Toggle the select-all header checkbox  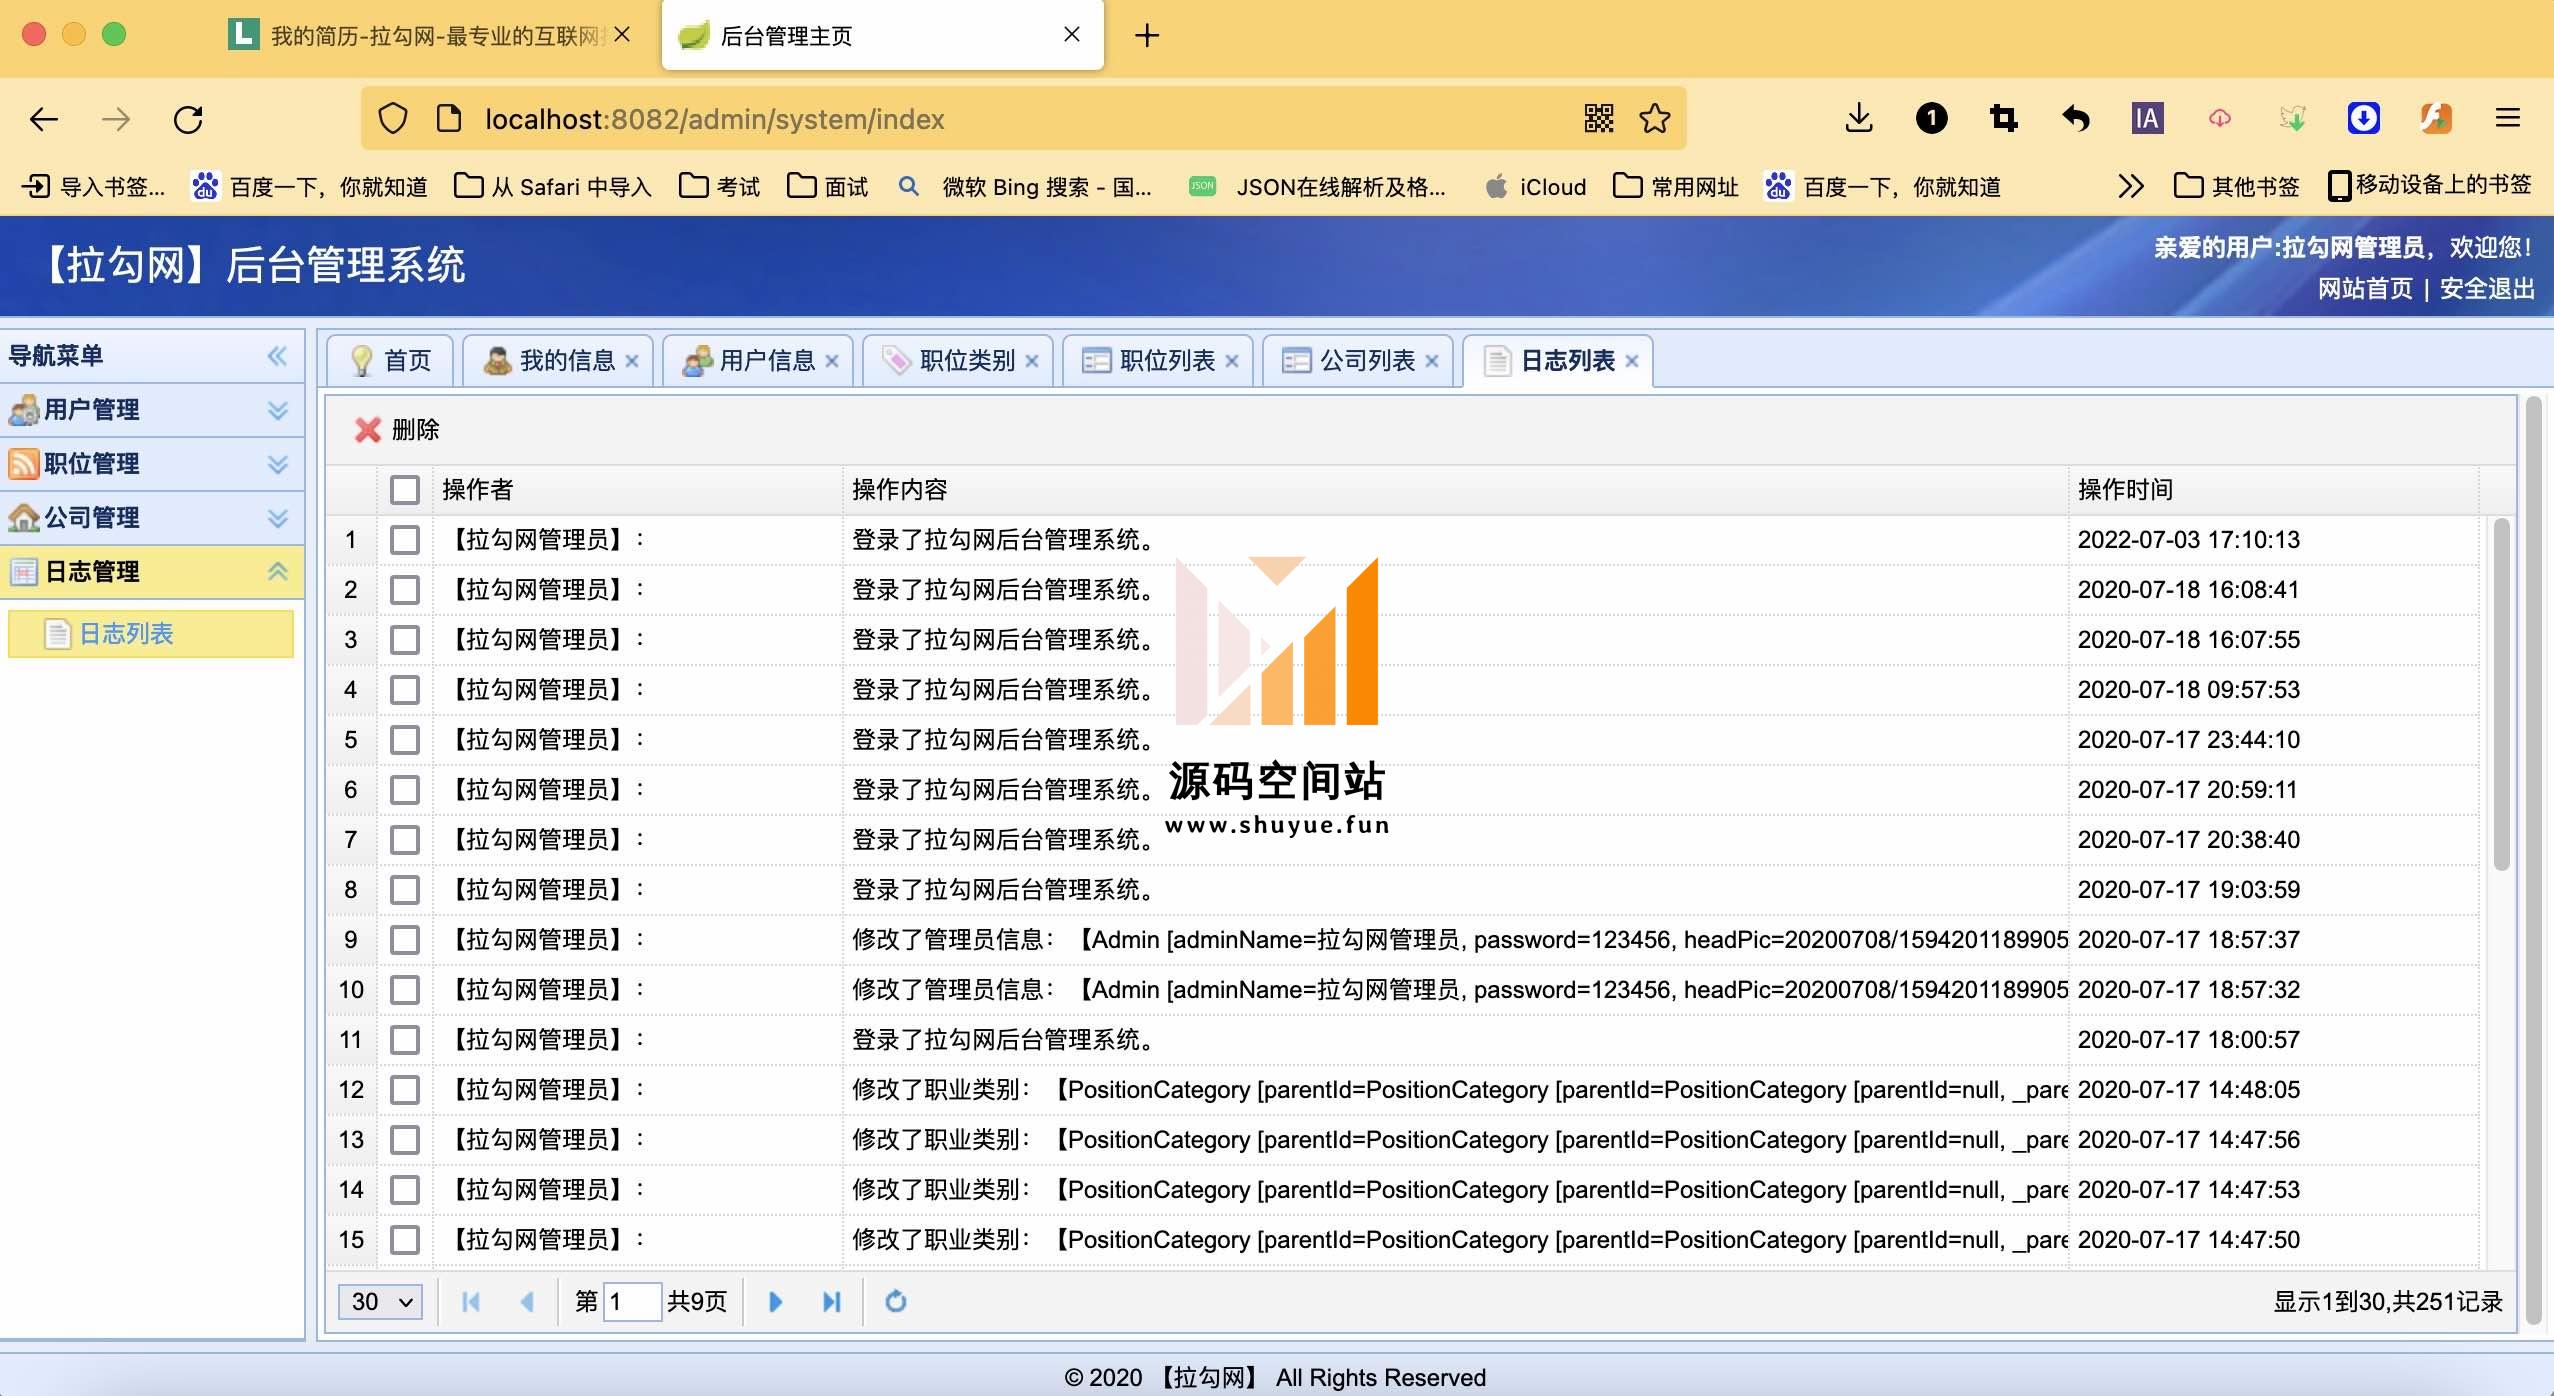pyautogui.click(x=405, y=490)
